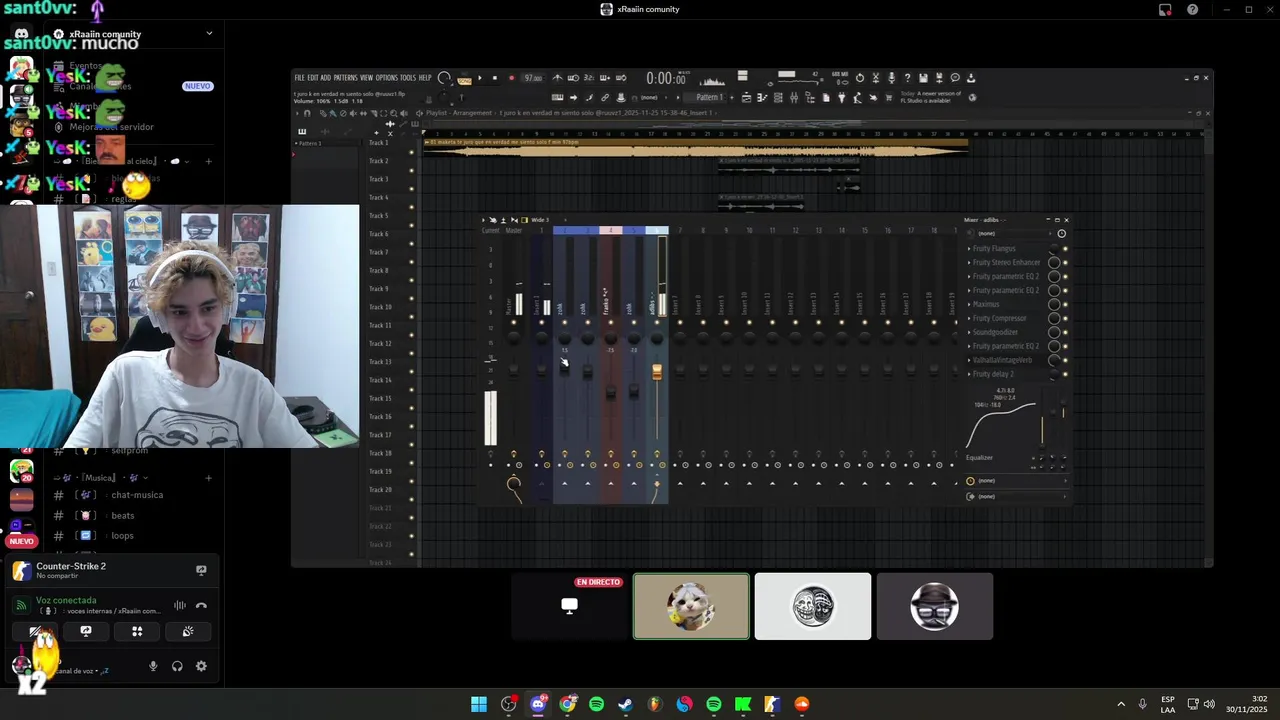1280x720 pixels.
Task: Toggle mute light on Insert 7 mixer track
Action: tap(680, 322)
